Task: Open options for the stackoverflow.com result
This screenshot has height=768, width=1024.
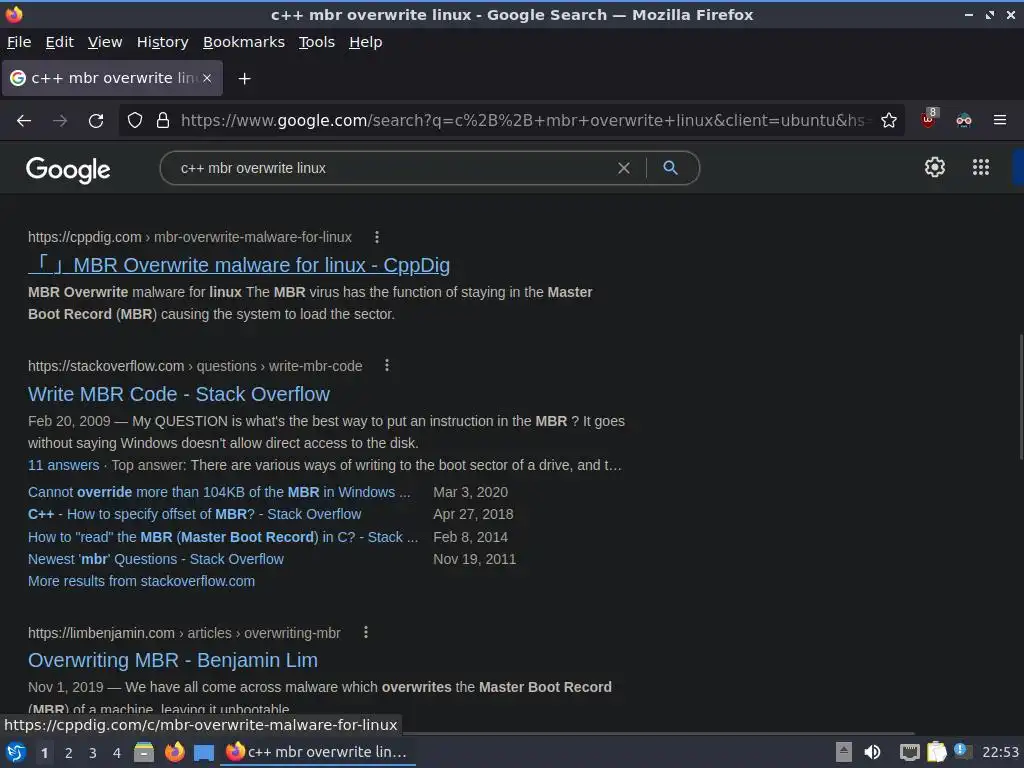Action: coord(387,366)
